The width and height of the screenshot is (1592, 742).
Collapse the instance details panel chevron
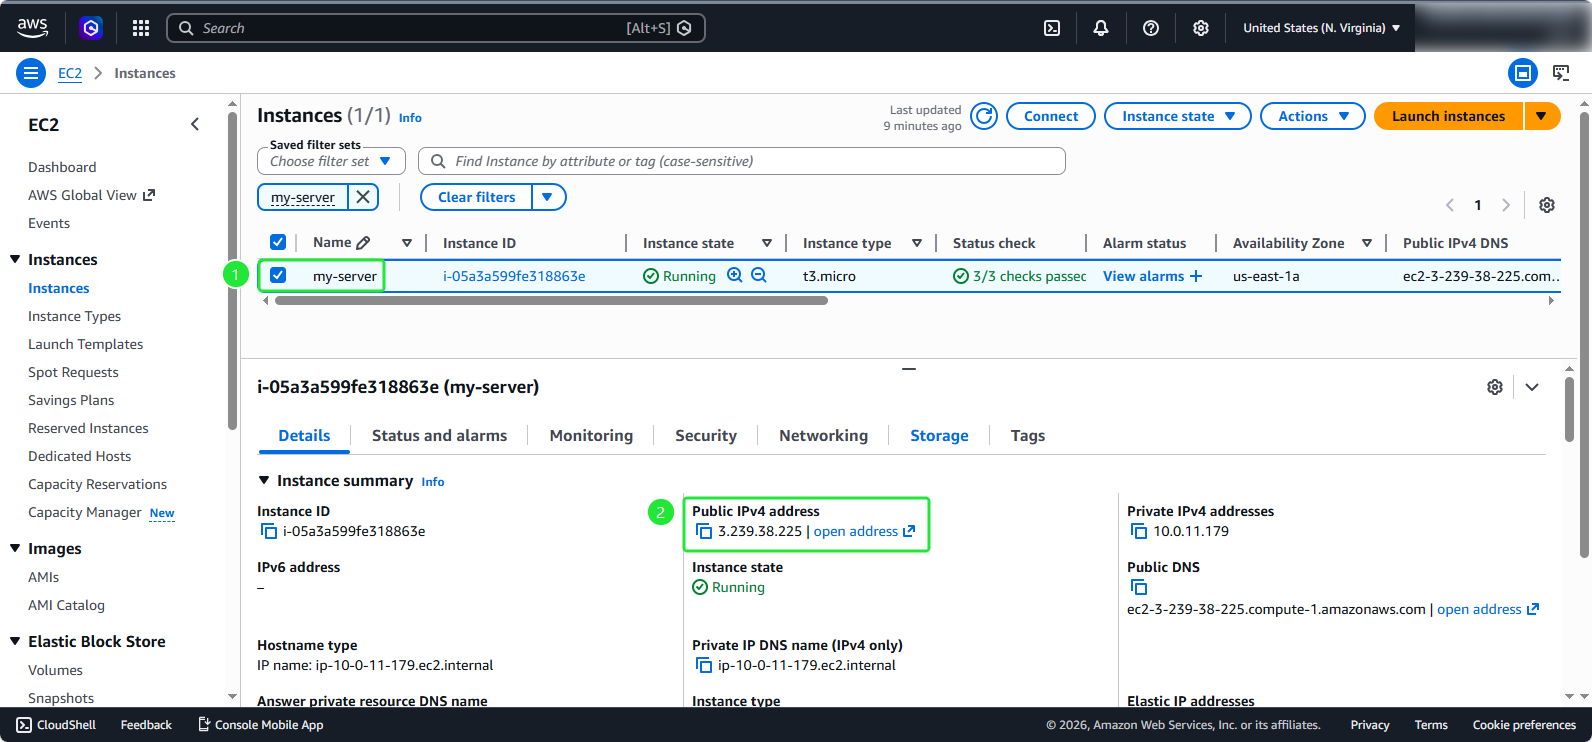click(x=1532, y=387)
